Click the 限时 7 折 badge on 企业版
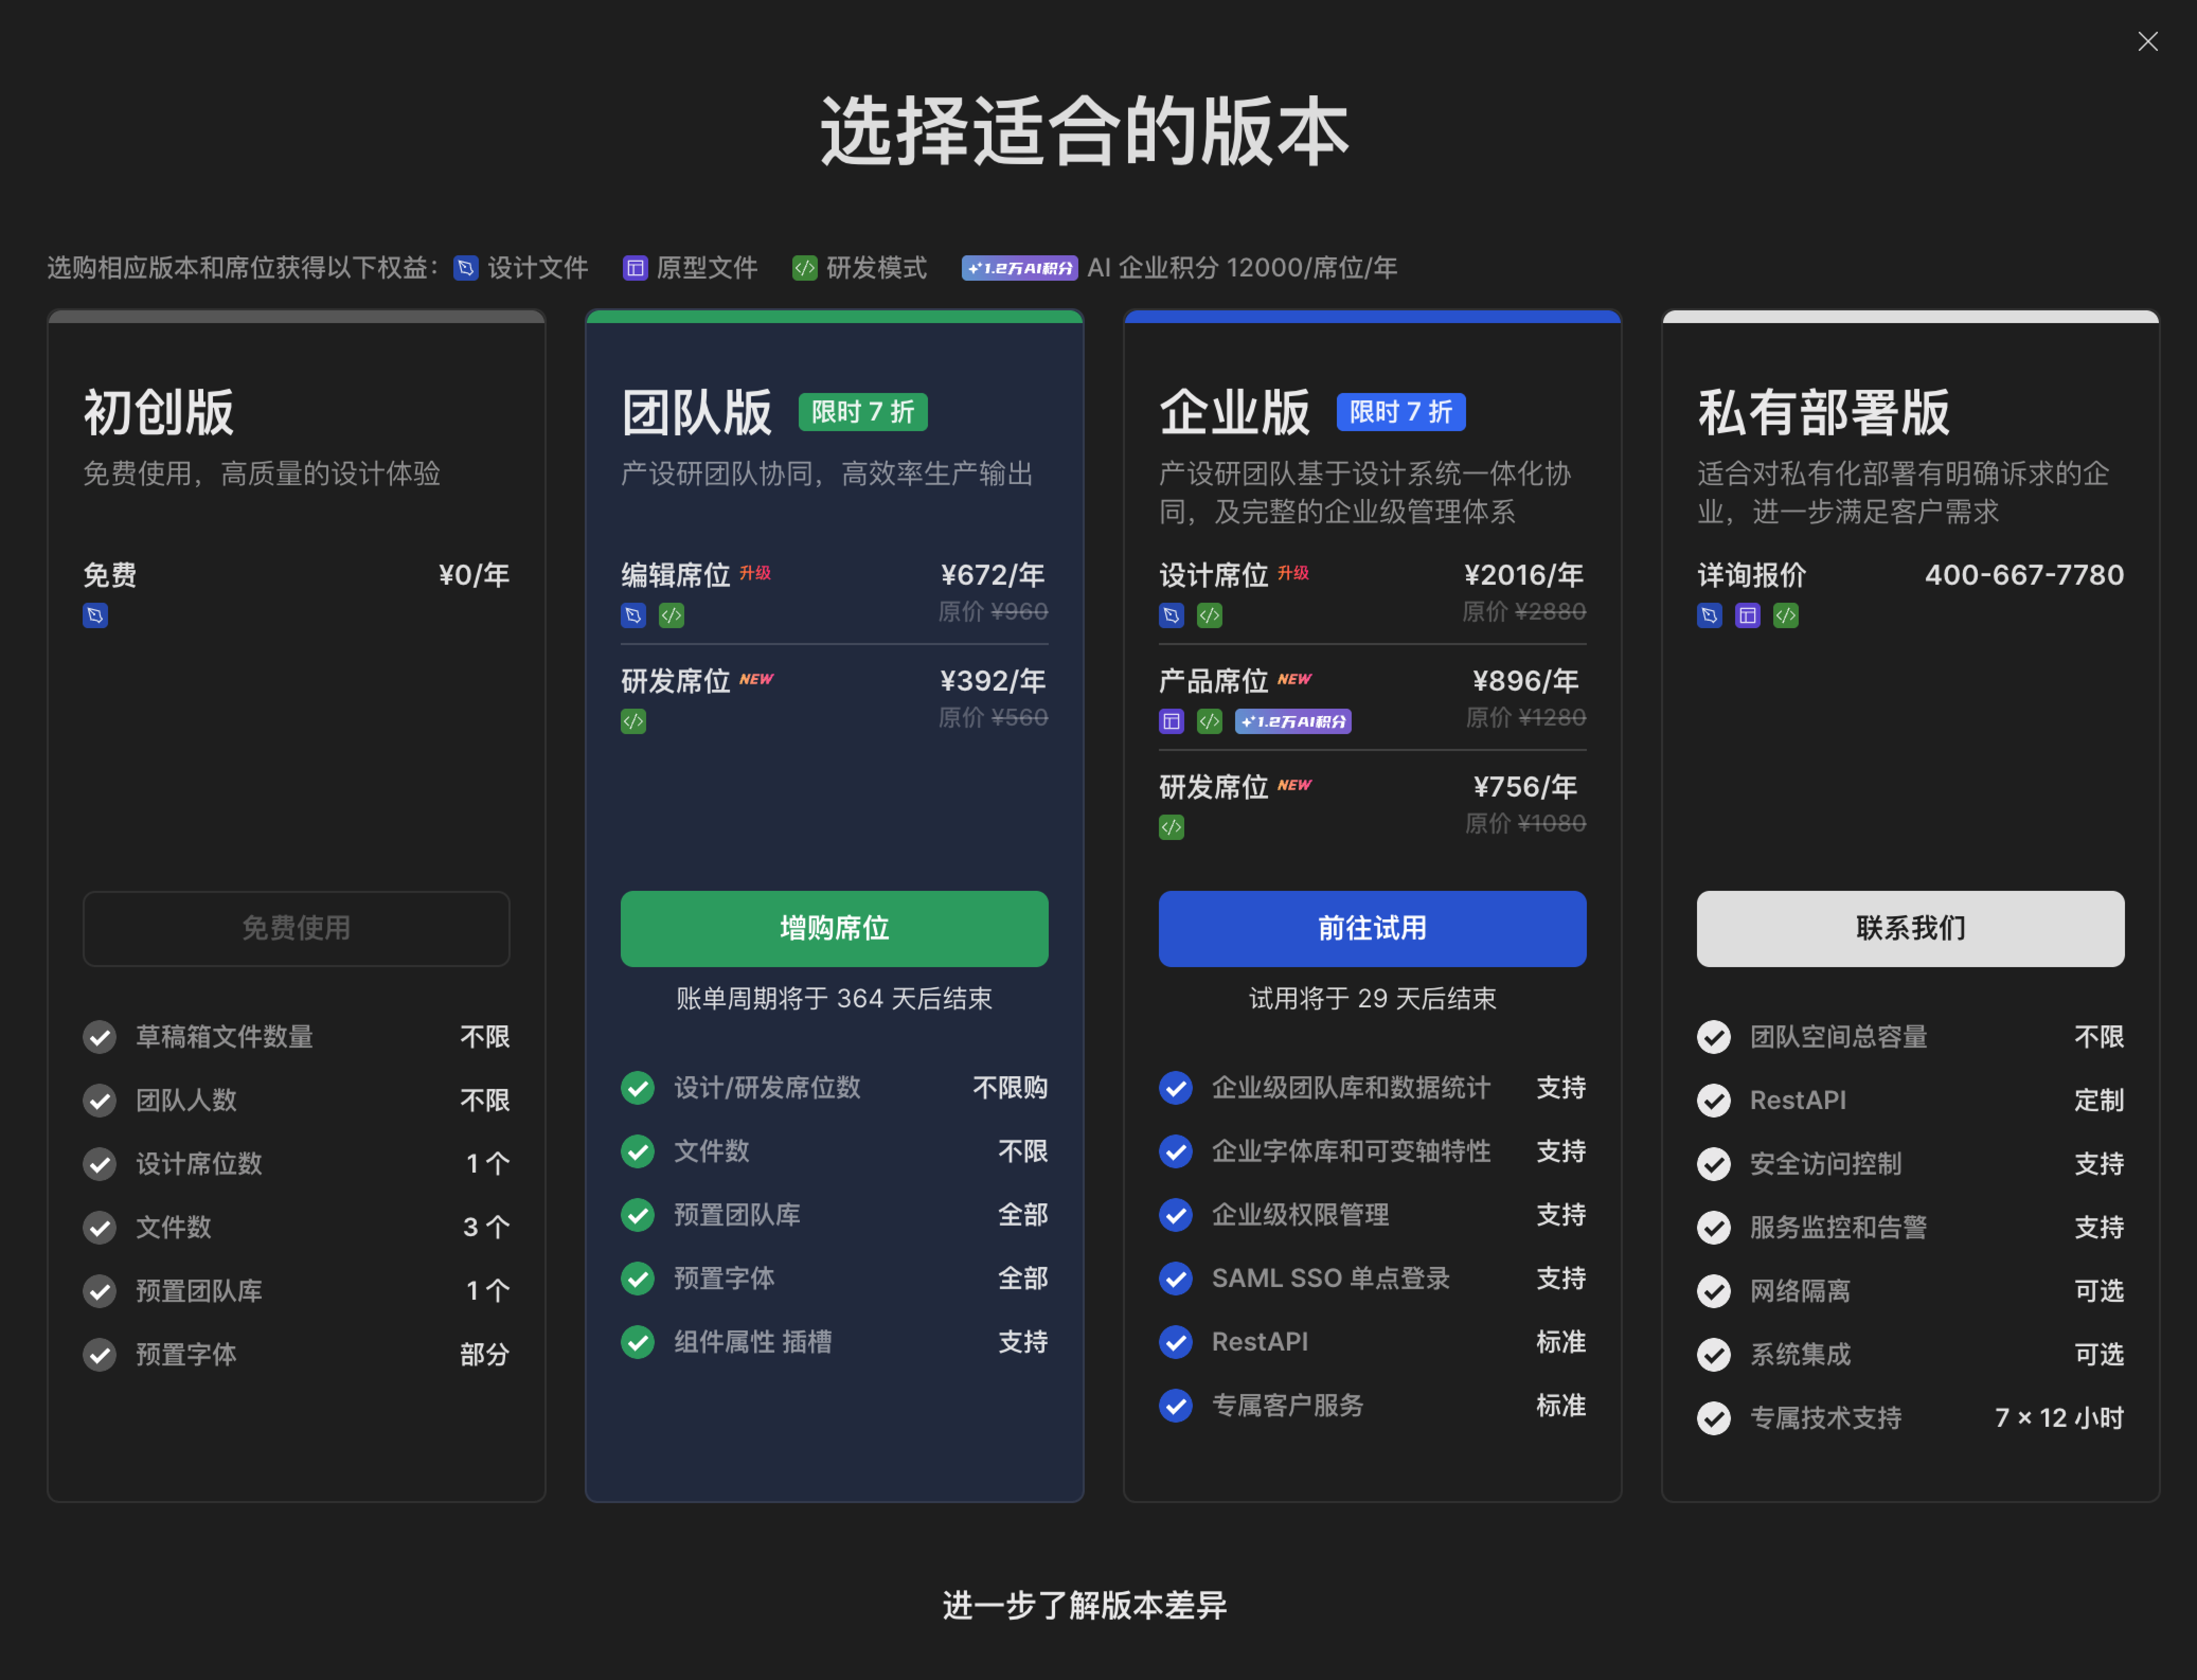This screenshot has height=1680, width=2197. 1401,412
